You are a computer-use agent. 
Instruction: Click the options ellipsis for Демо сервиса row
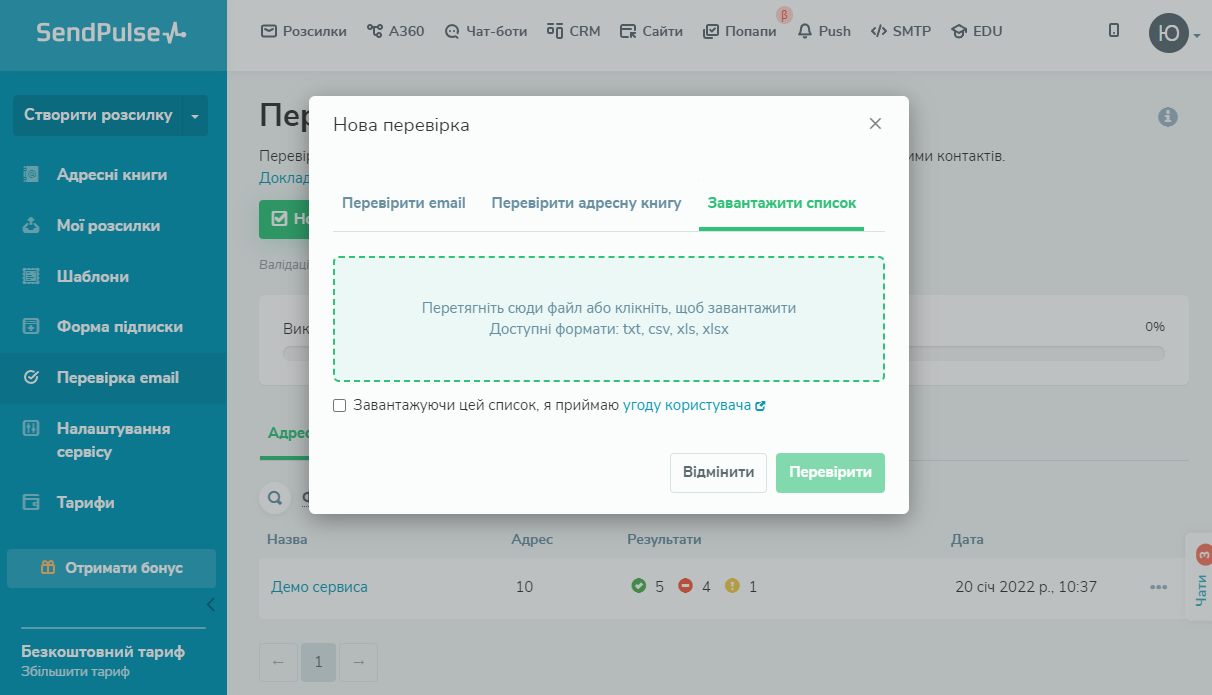tap(1159, 587)
